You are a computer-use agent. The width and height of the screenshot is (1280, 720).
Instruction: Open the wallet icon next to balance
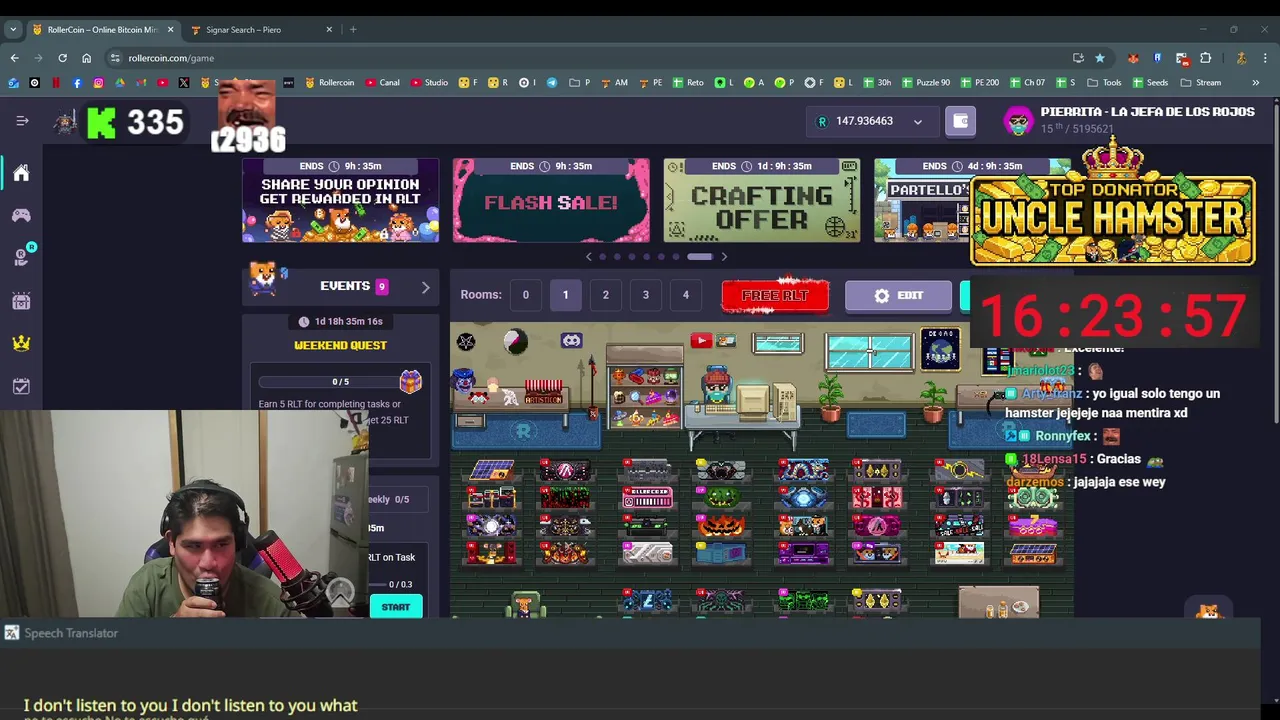(x=960, y=121)
